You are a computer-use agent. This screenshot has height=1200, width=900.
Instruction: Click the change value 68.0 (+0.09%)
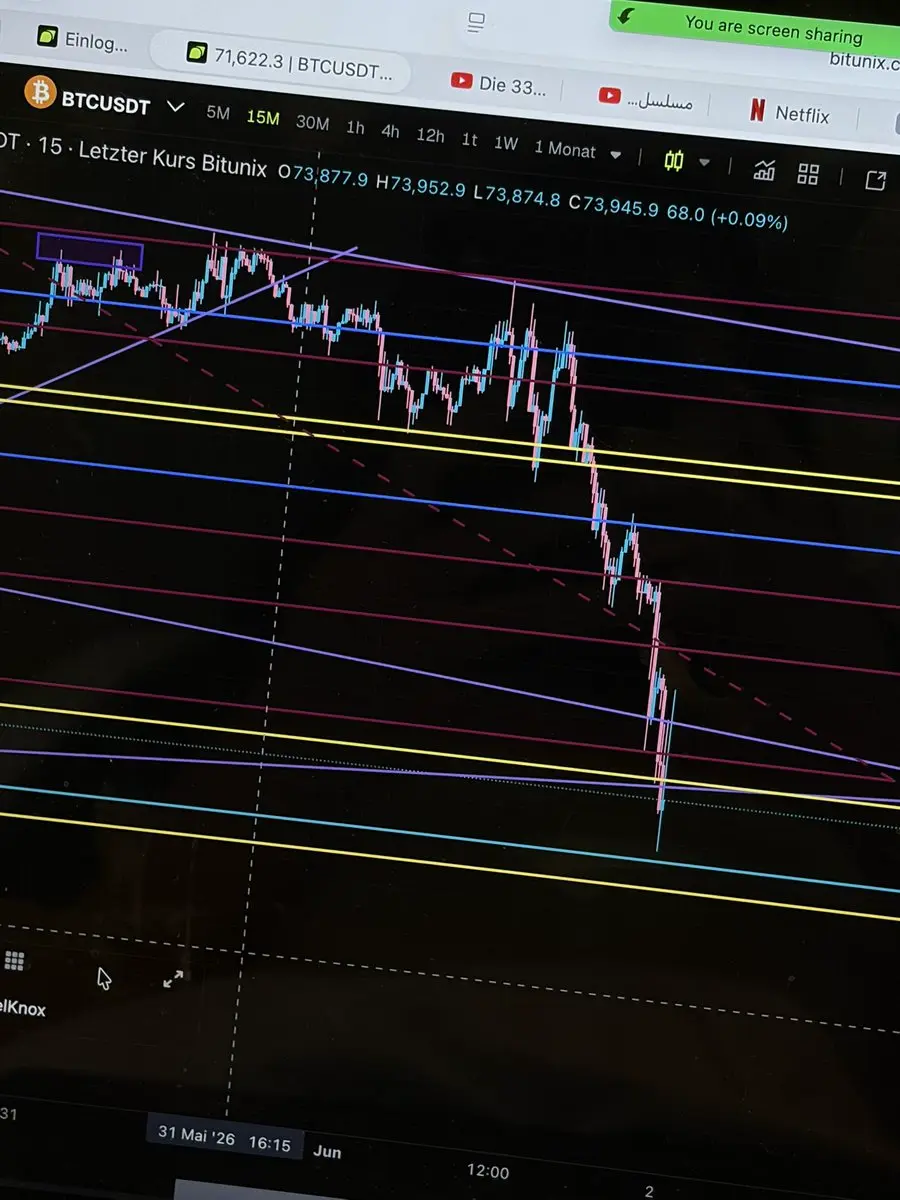point(728,217)
